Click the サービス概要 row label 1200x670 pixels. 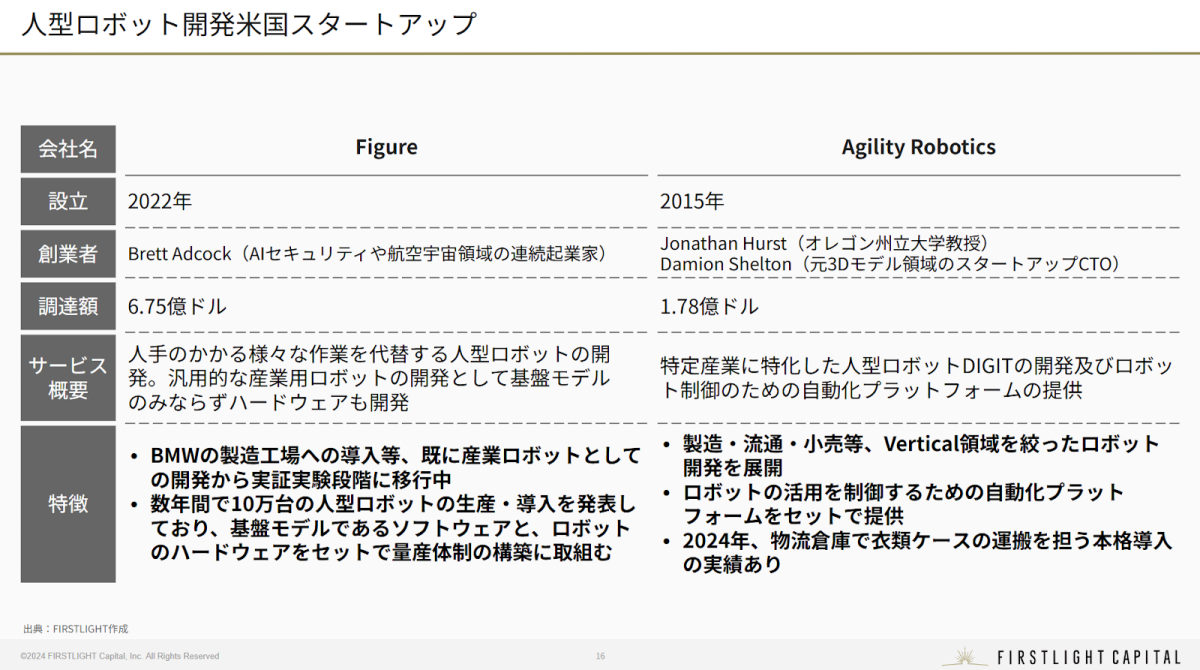point(68,378)
